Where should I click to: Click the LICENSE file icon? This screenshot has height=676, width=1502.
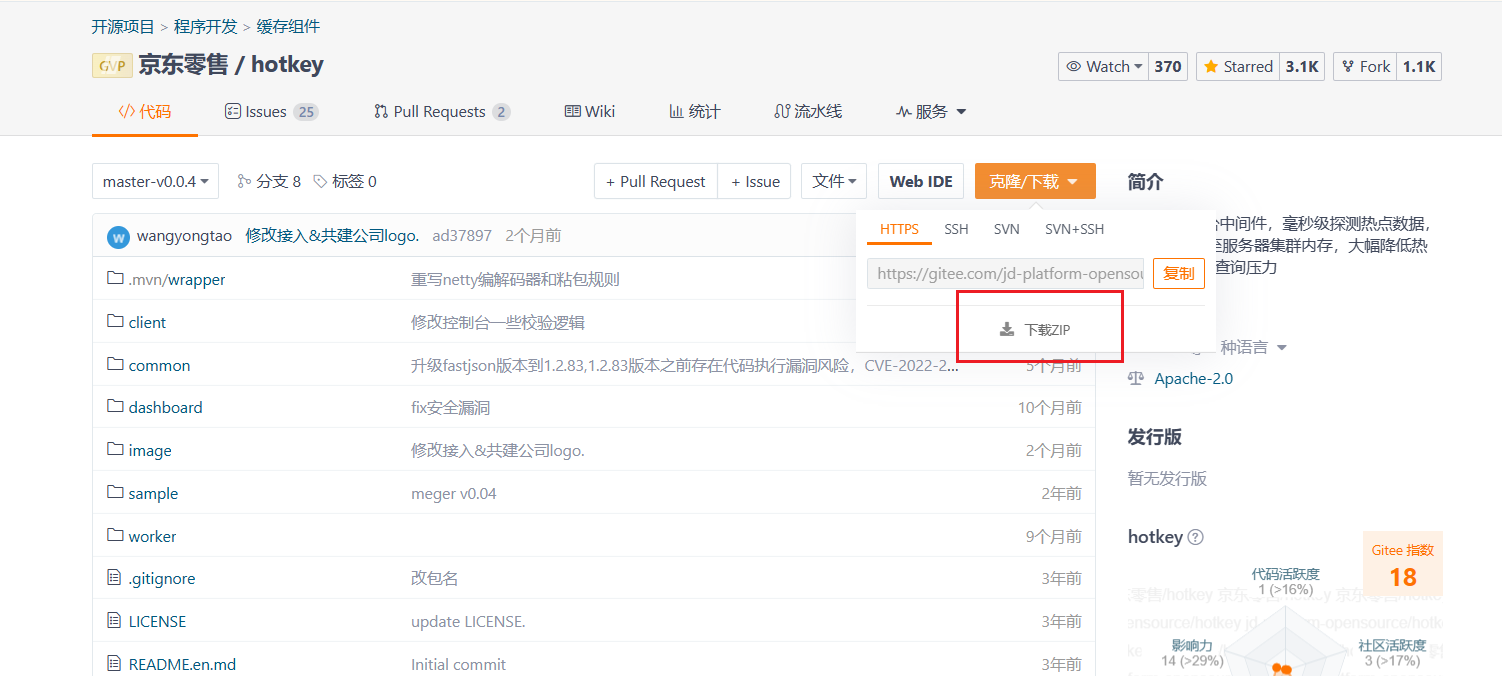[x=114, y=621]
